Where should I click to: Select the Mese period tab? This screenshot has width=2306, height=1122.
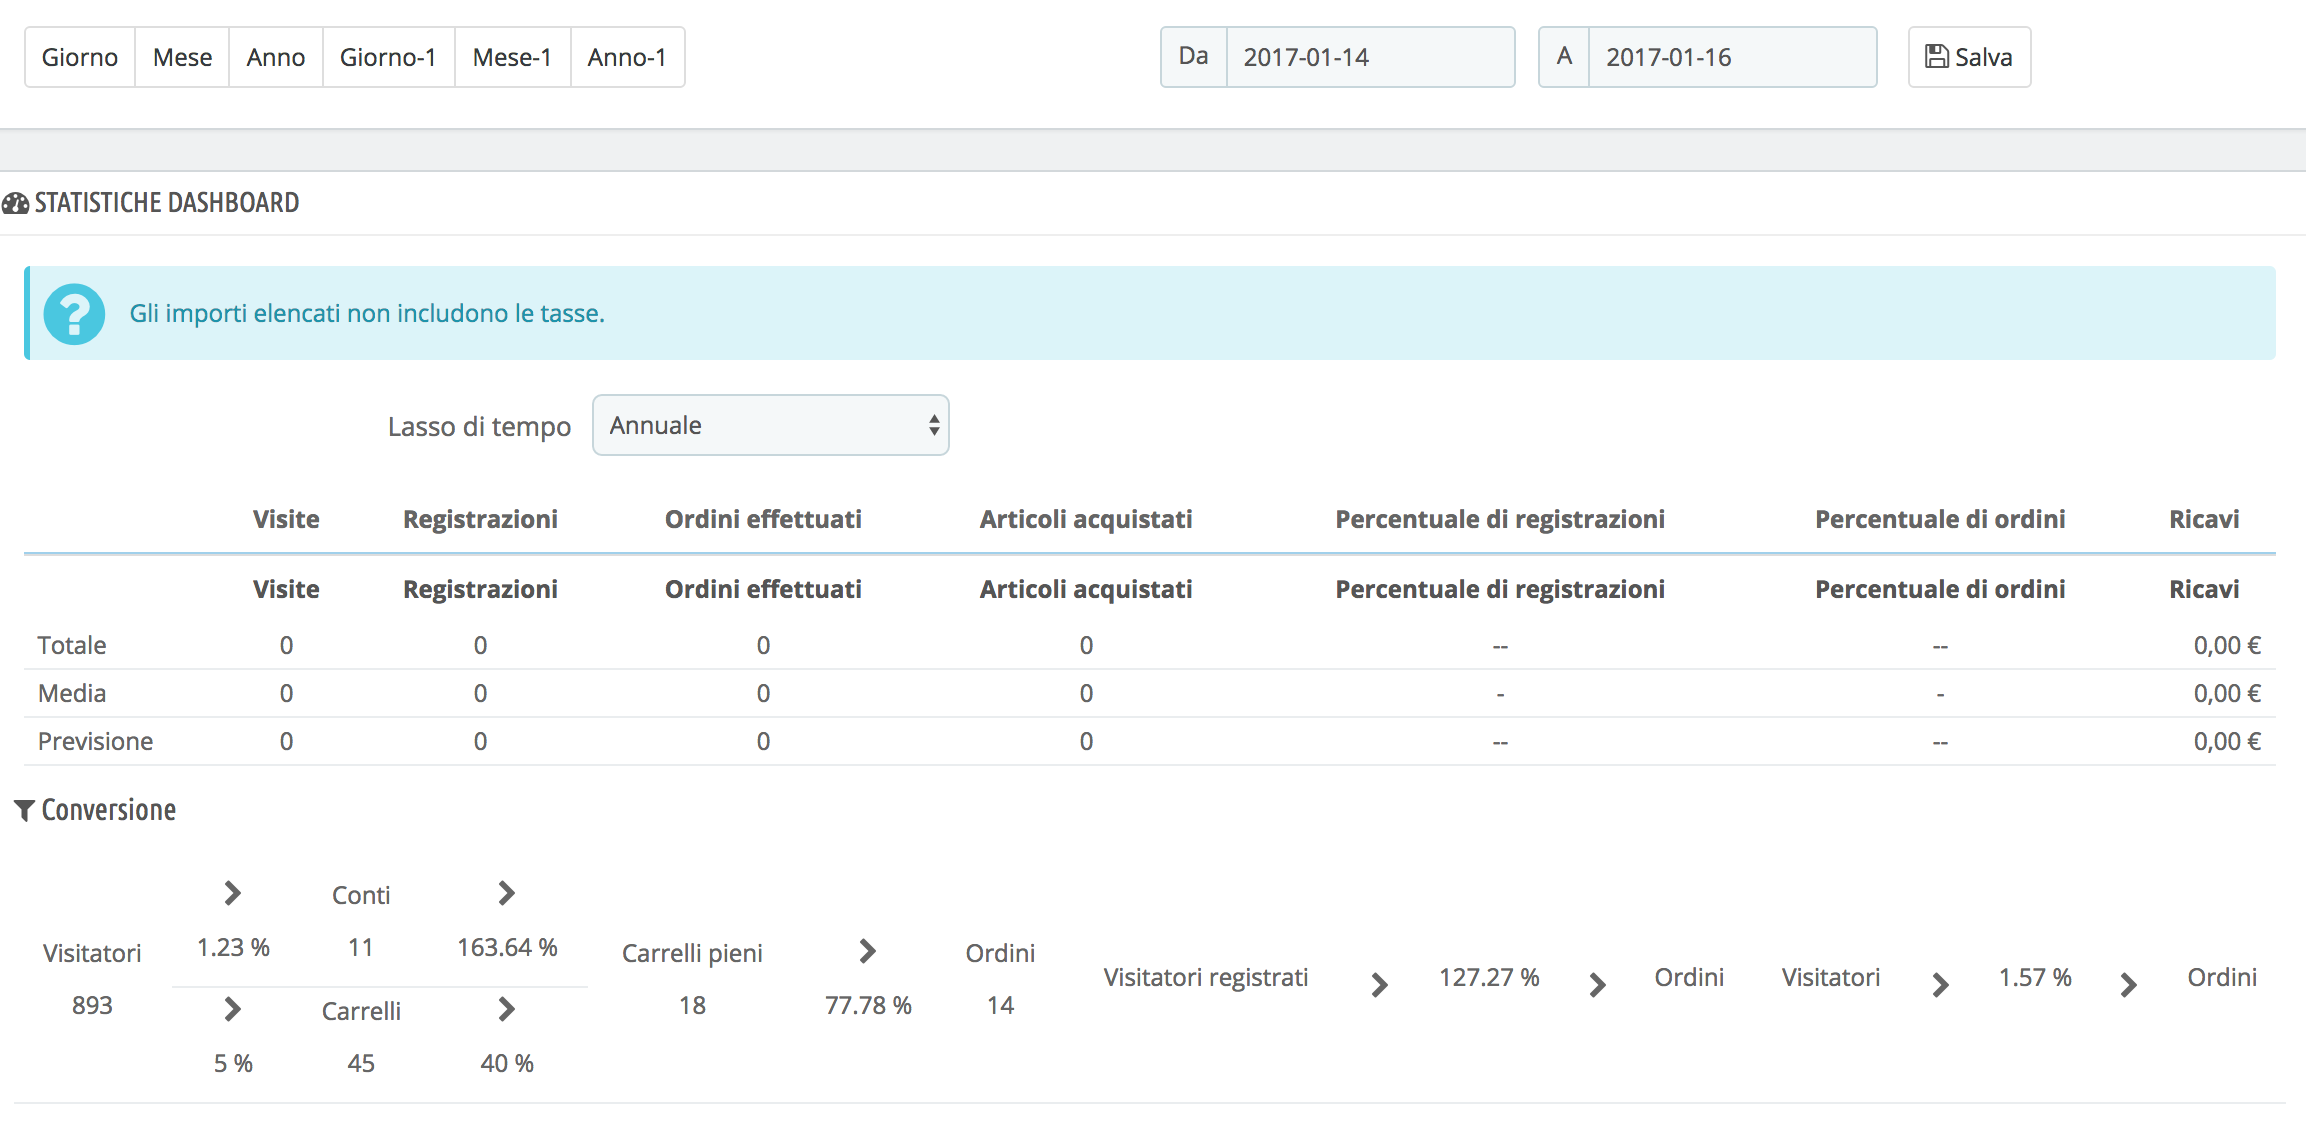tap(182, 57)
